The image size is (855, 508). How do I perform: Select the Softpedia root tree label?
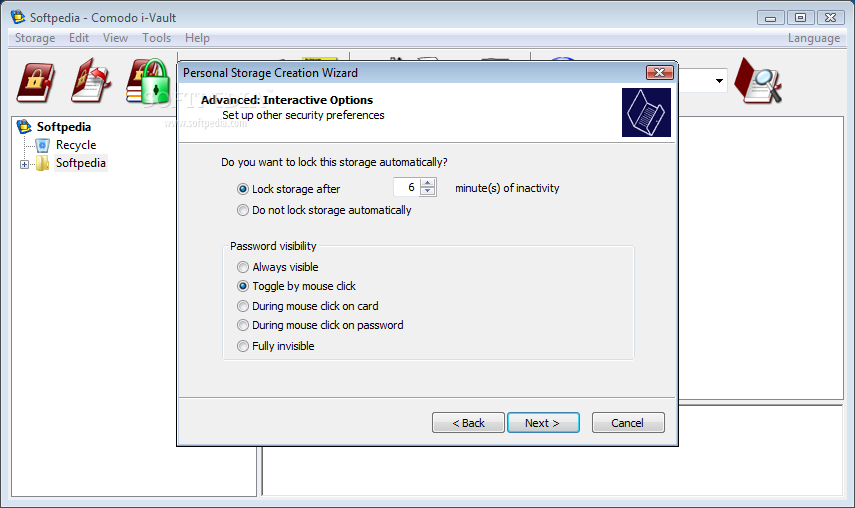(64, 127)
